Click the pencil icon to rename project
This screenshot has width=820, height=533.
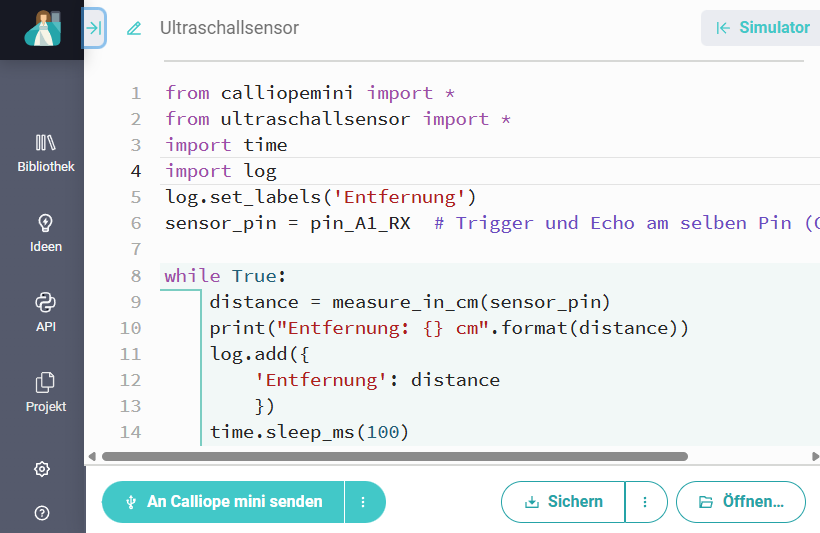point(134,29)
